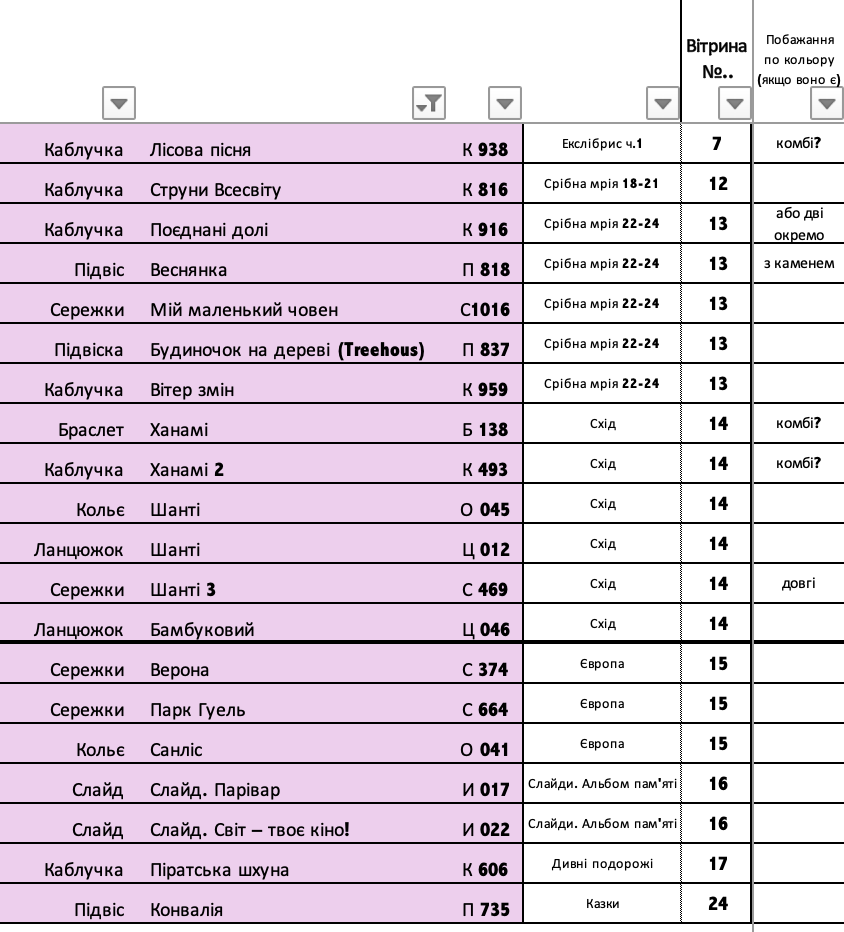This screenshot has height=932, width=844.
Task: Select the cell Екслібрис ч.1
Action: [x=602, y=143]
